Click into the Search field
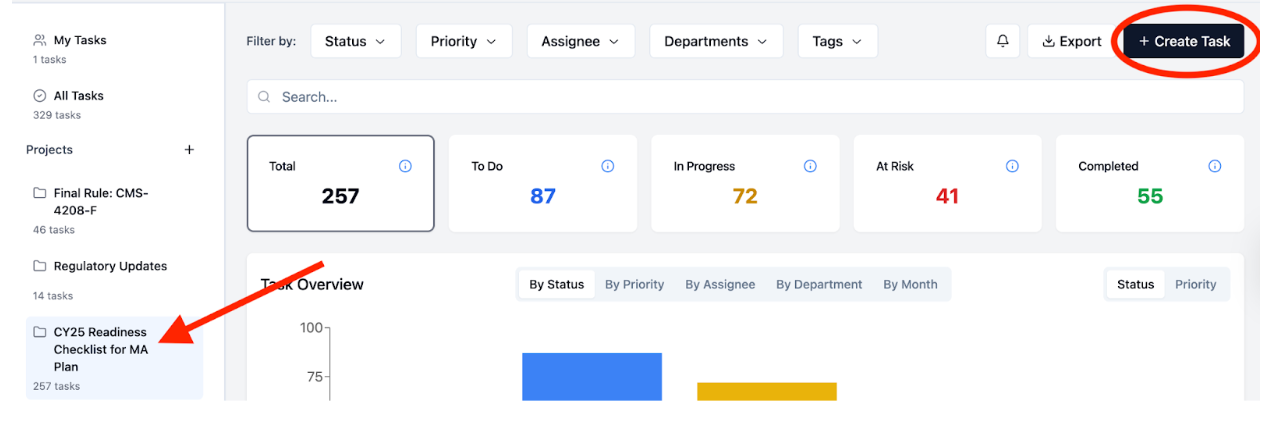The image size is (1270, 424). point(745,97)
